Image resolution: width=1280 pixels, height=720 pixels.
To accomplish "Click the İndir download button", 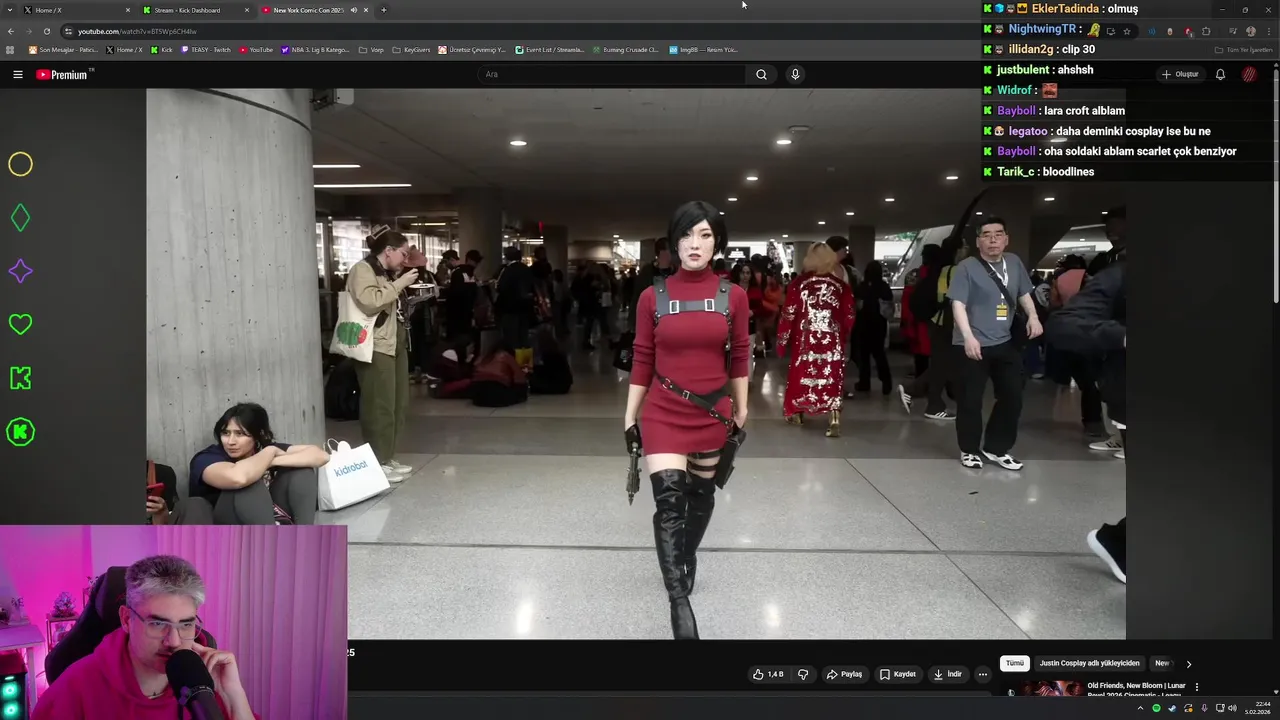I will pyautogui.click(x=948, y=674).
